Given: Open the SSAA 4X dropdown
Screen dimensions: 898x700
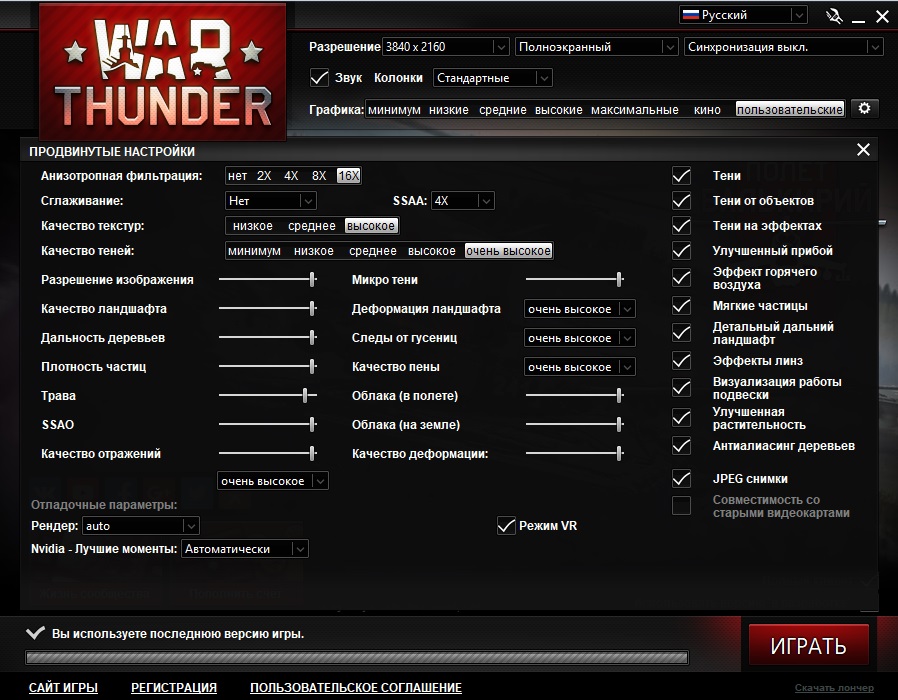Looking at the screenshot, I should pos(463,201).
